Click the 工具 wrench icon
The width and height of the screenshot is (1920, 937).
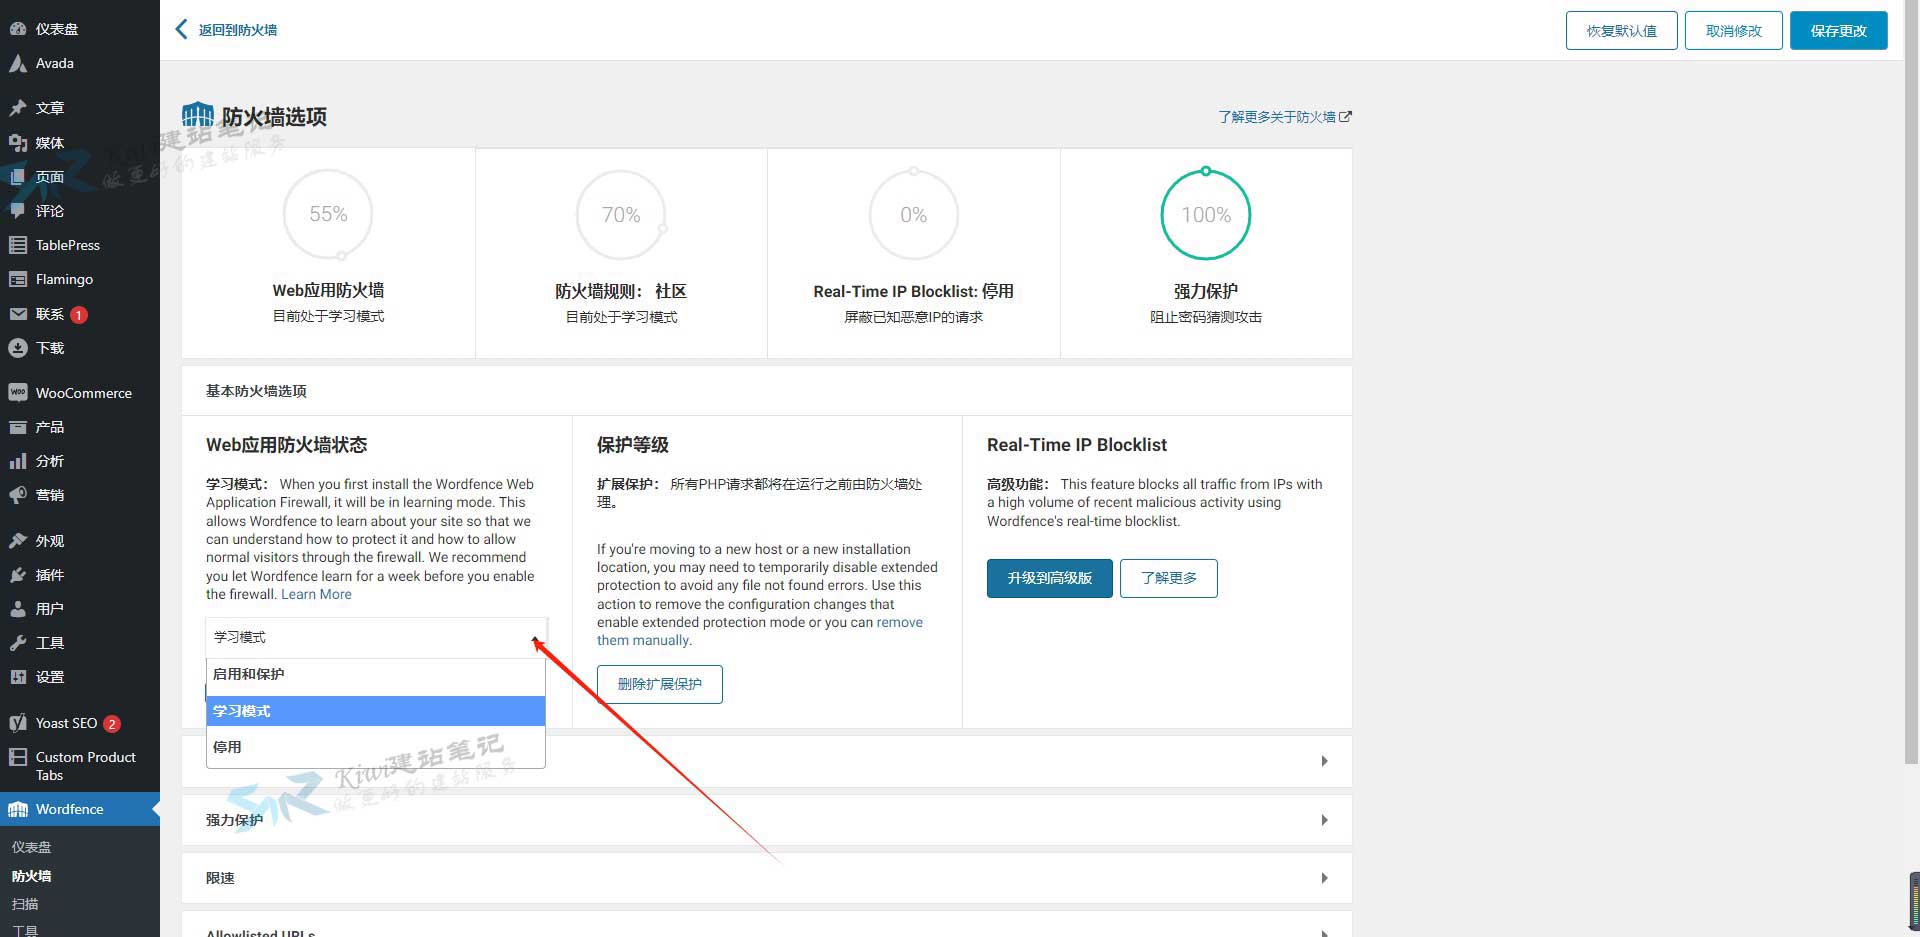coord(18,643)
